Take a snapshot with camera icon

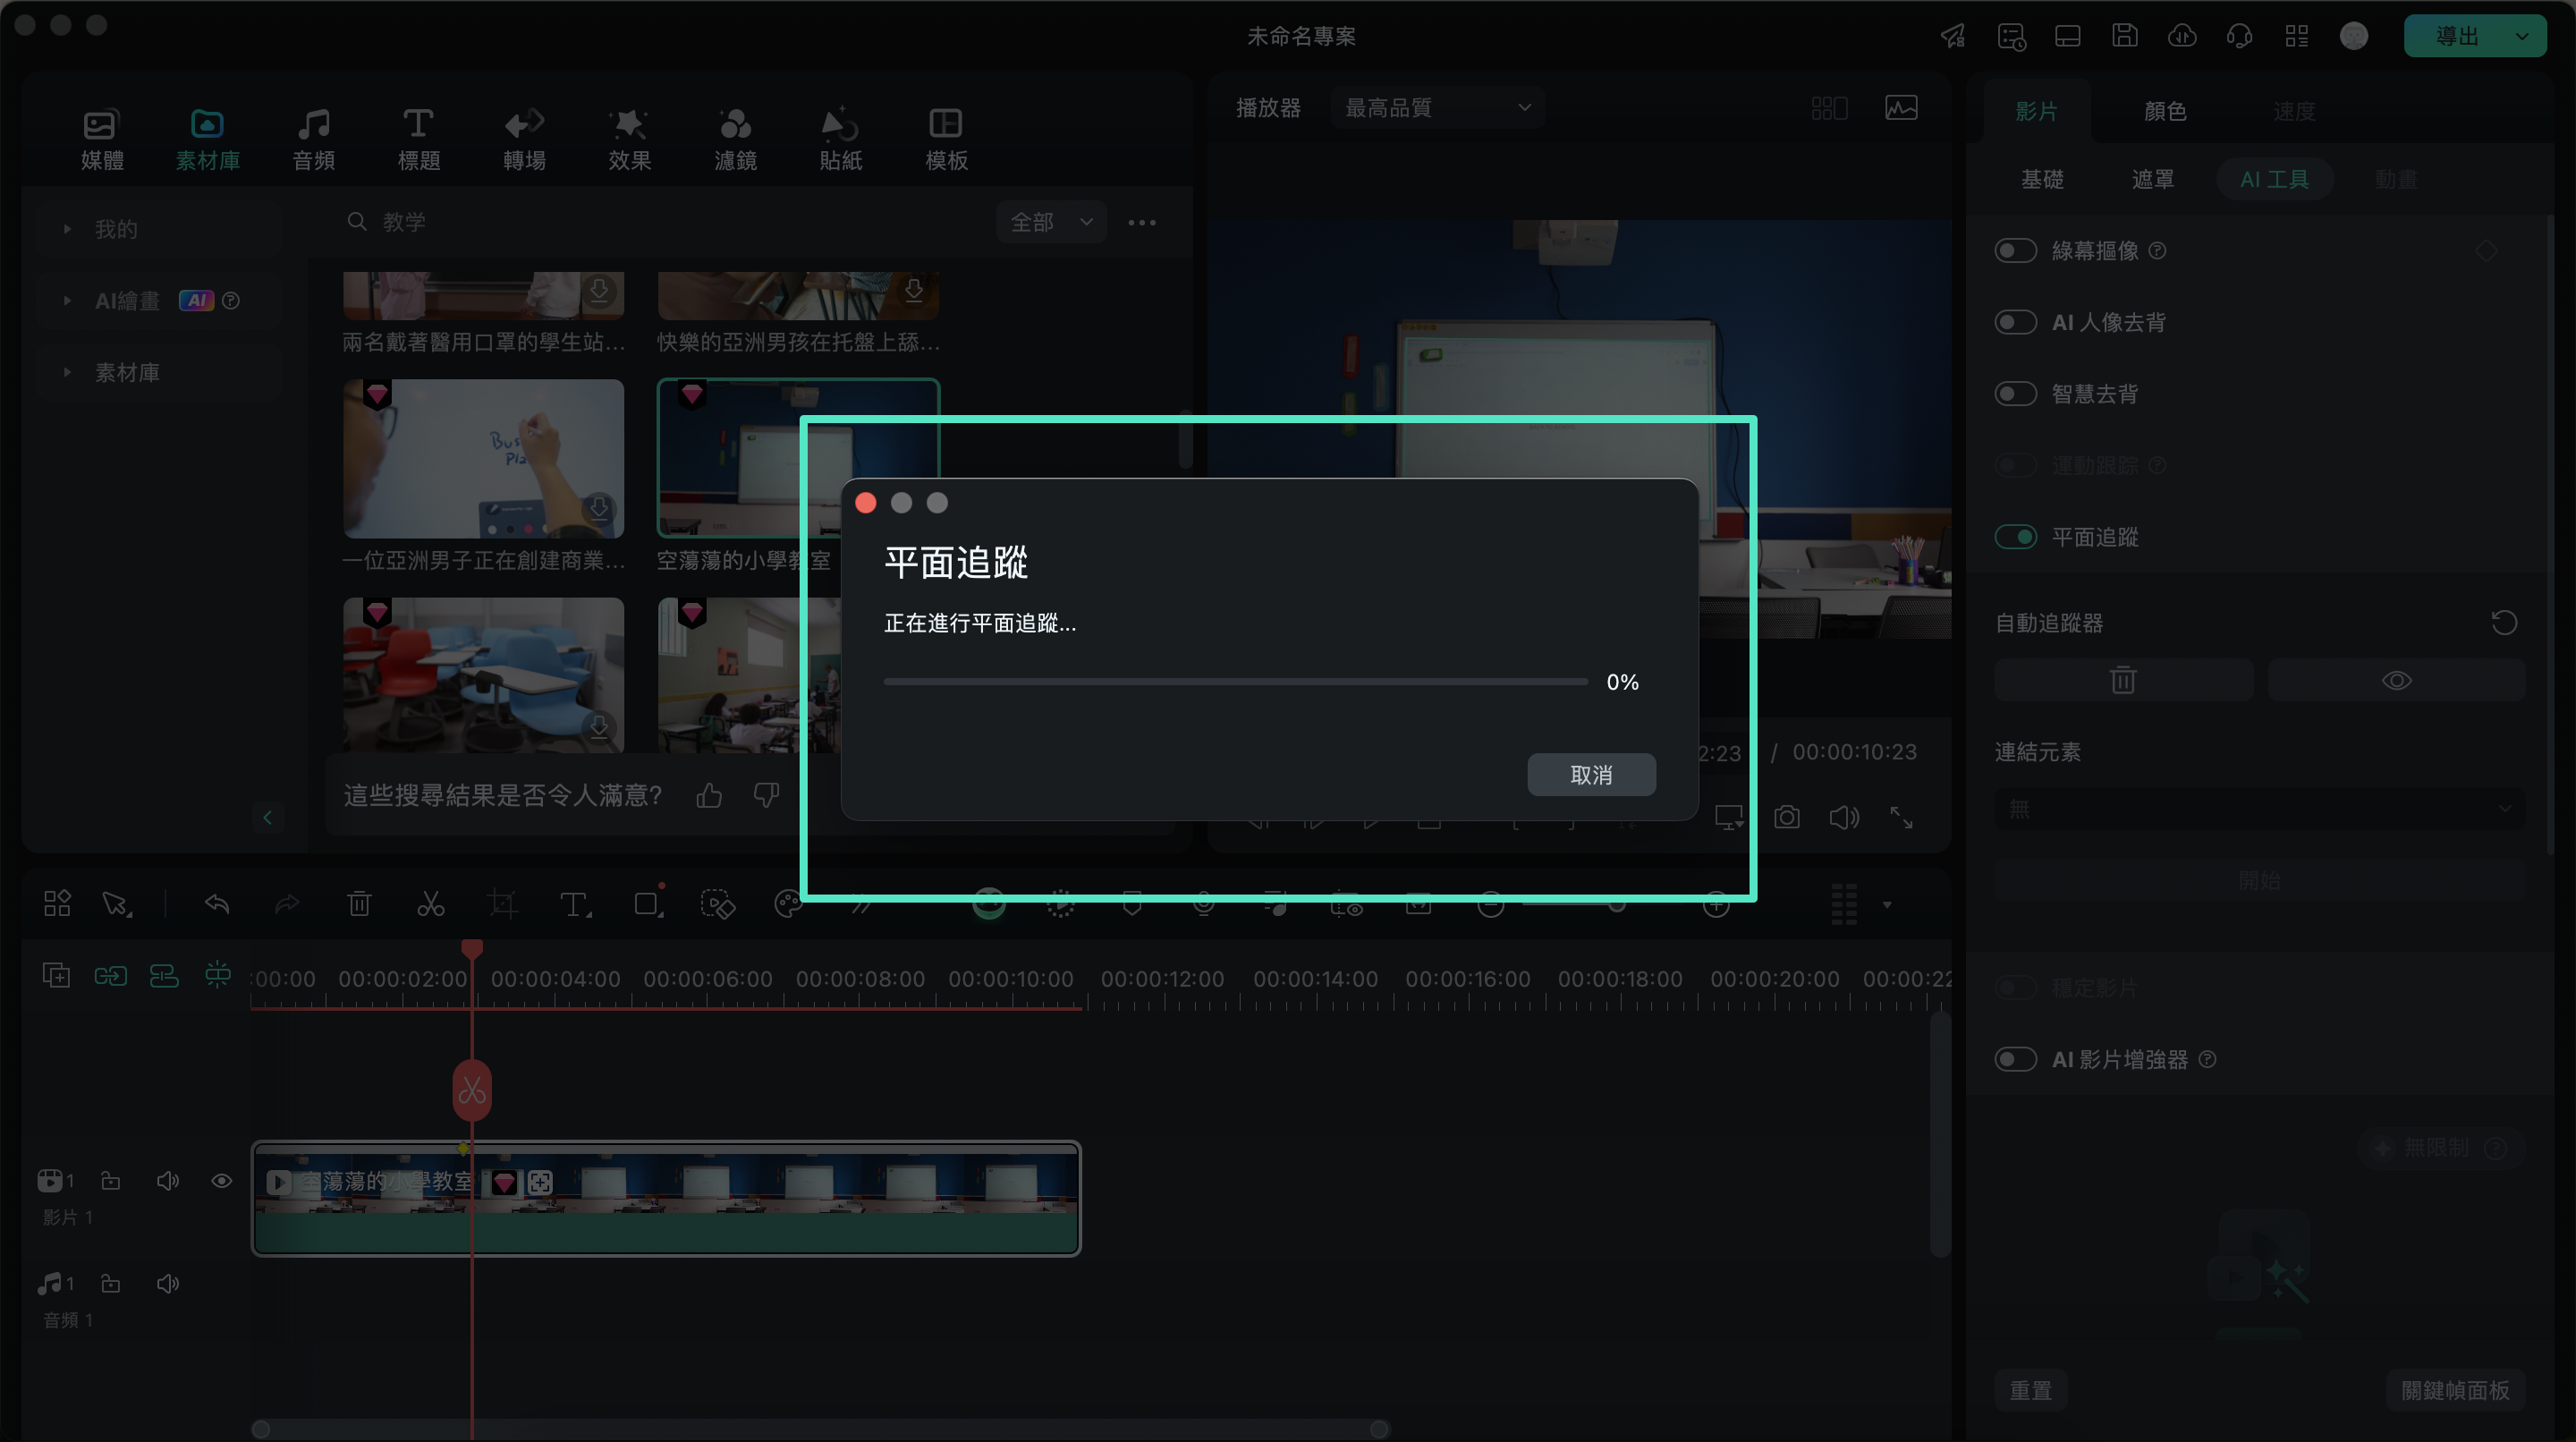(x=1786, y=817)
